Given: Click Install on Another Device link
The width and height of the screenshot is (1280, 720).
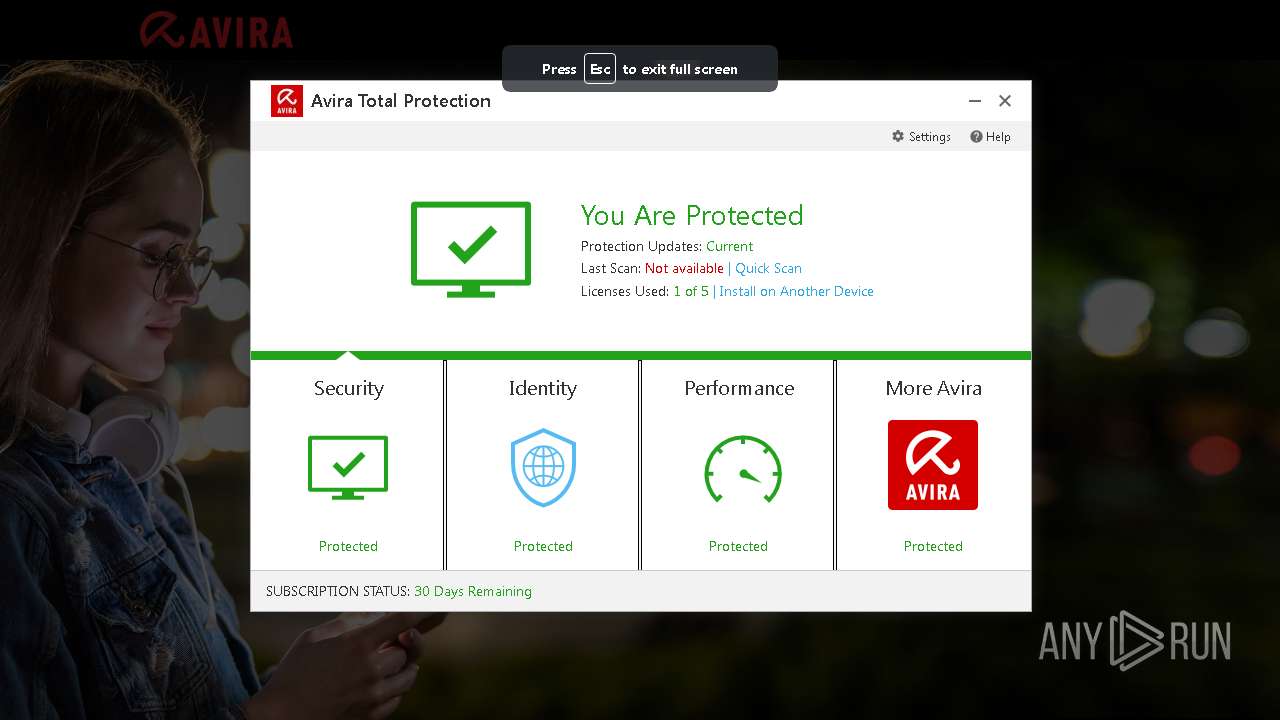Looking at the screenshot, I should pos(796,291).
